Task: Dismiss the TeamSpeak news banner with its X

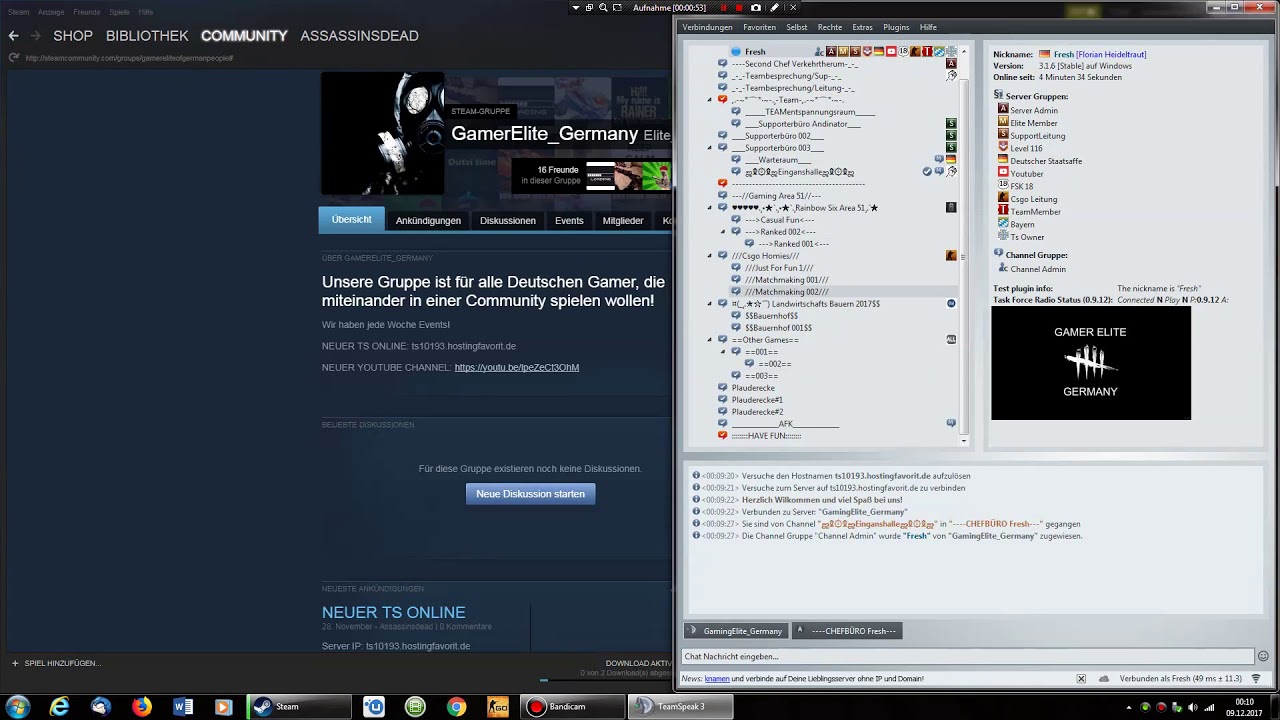Action: pos(1081,678)
